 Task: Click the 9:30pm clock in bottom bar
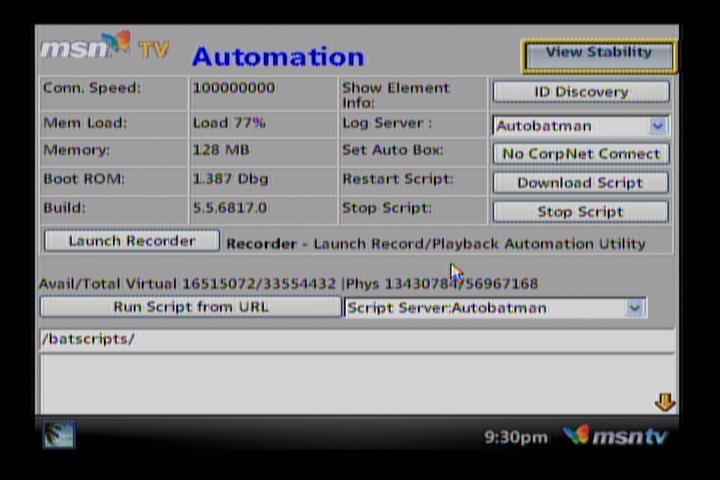pyautogui.click(x=515, y=437)
